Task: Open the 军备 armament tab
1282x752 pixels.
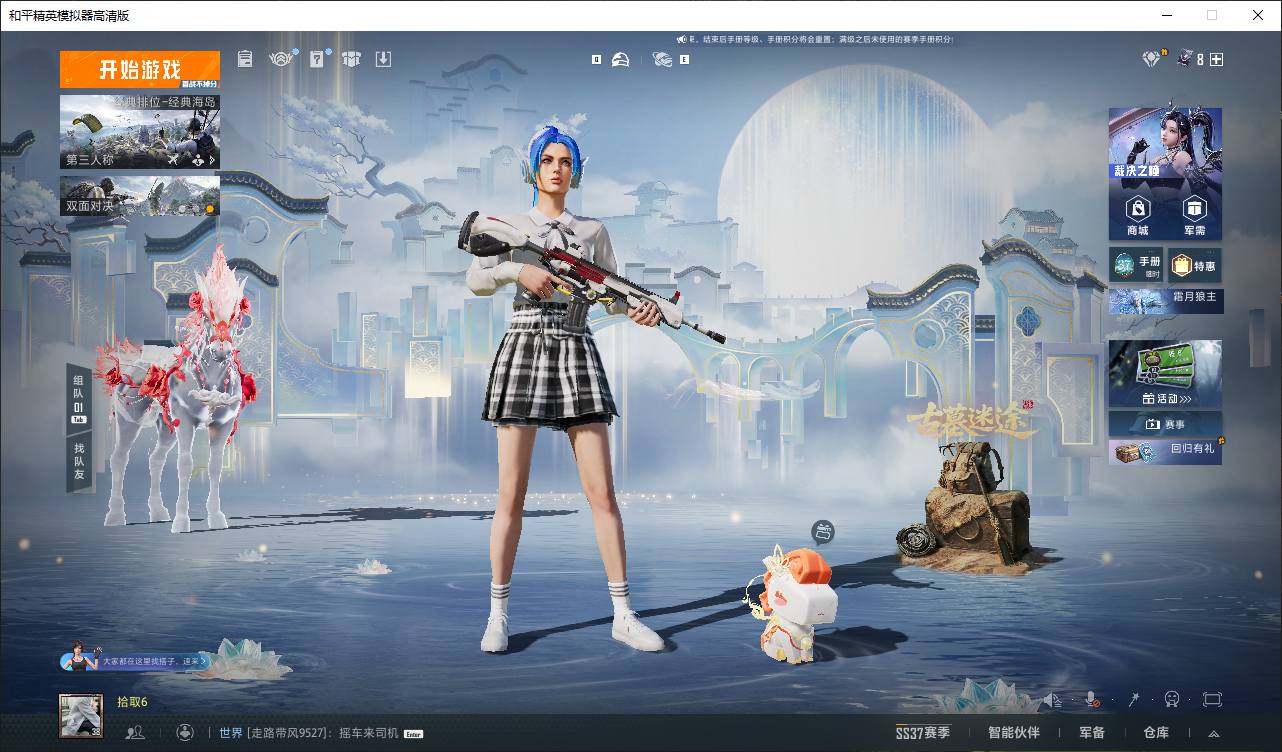Action: point(1092,733)
